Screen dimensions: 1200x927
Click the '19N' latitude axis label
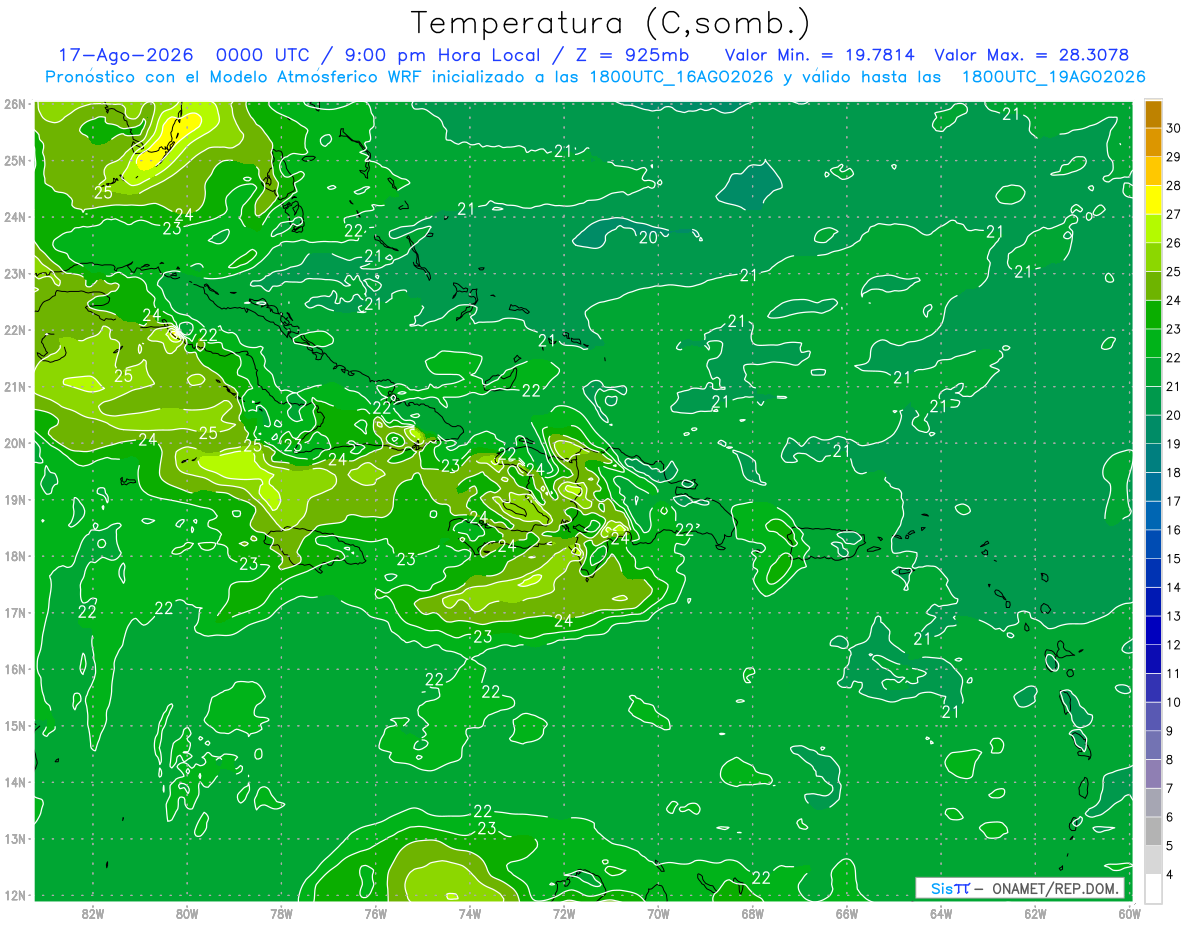(14, 499)
